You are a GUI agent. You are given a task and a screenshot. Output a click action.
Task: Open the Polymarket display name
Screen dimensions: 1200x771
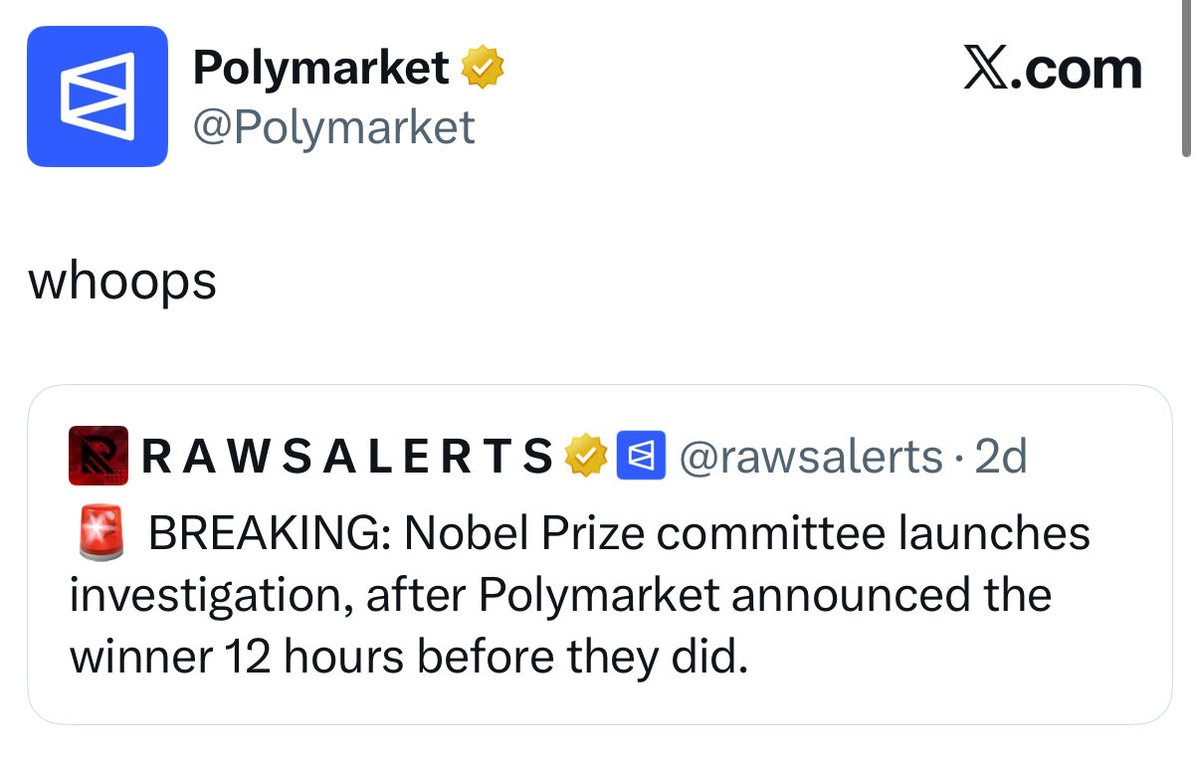point(321,69)
